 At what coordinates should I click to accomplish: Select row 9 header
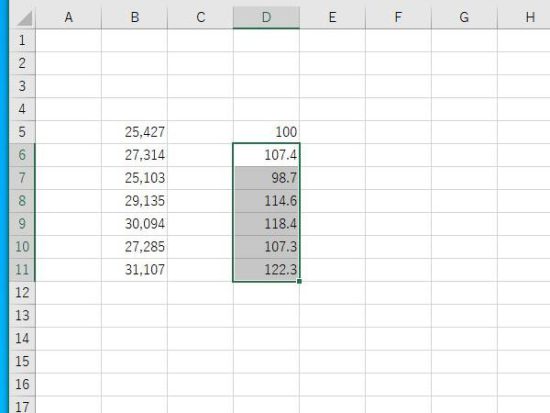22,224
